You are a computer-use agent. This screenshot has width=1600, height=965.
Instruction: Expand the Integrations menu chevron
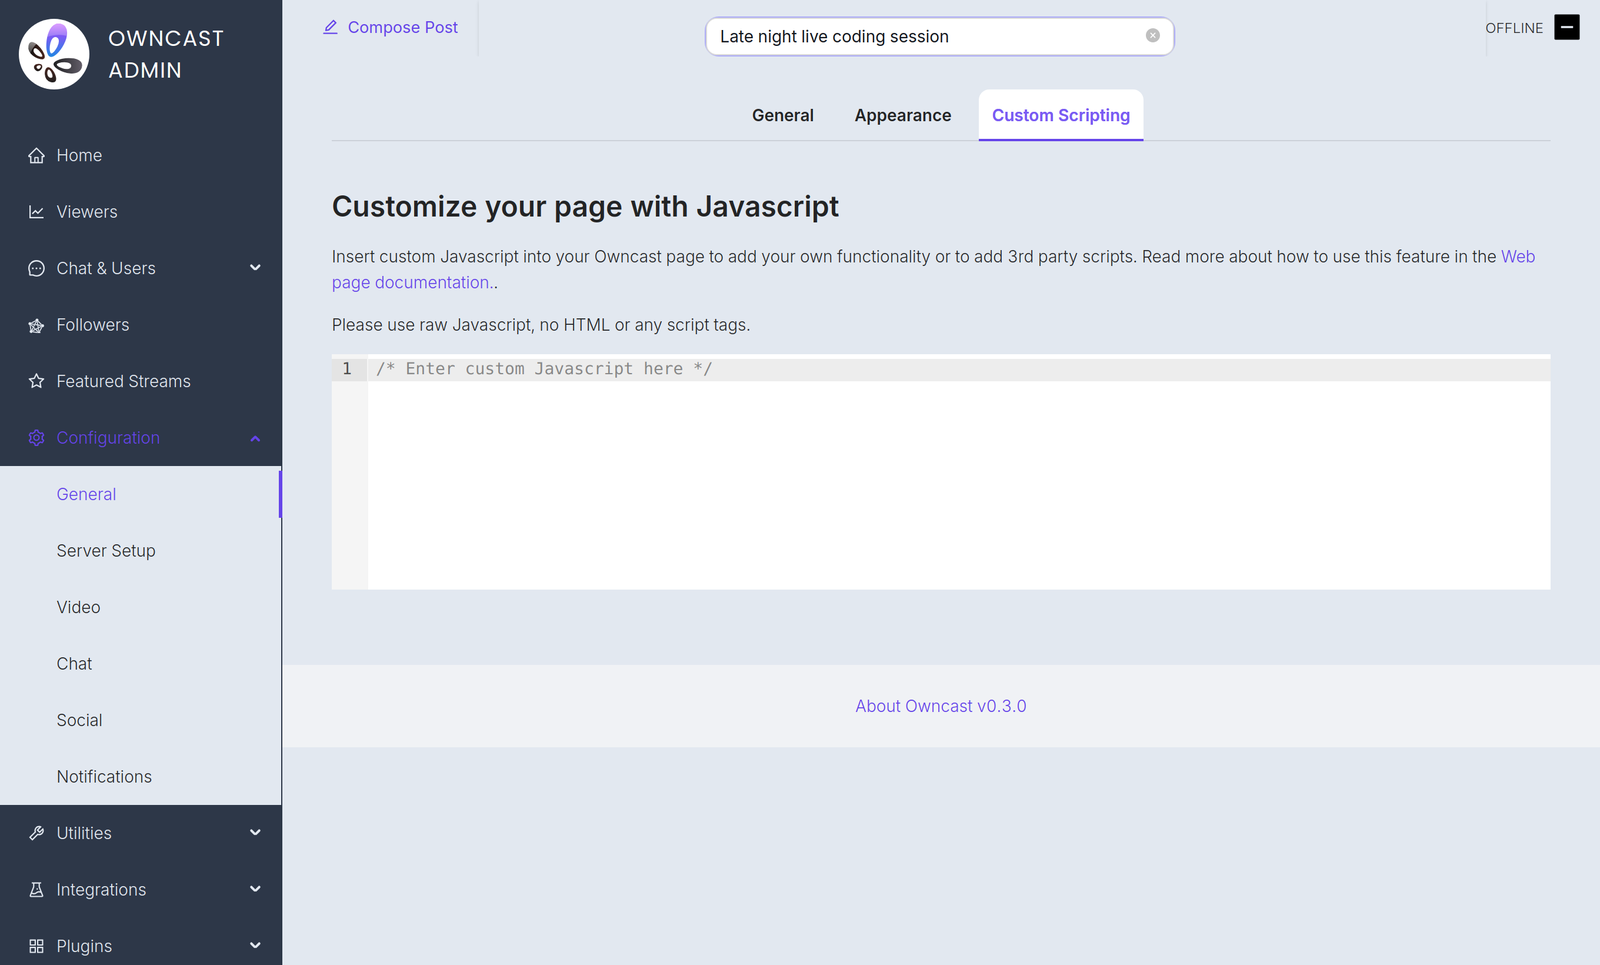pyautogui.click(x=255, y=889)
